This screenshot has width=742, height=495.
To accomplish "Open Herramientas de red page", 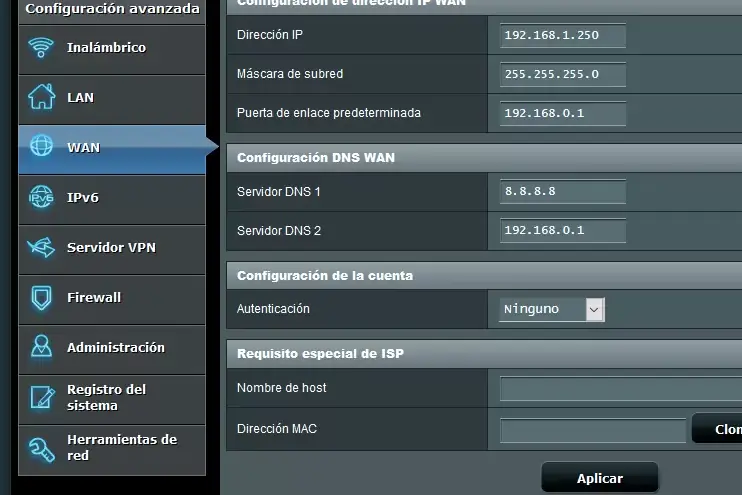I will coord(112,450).
